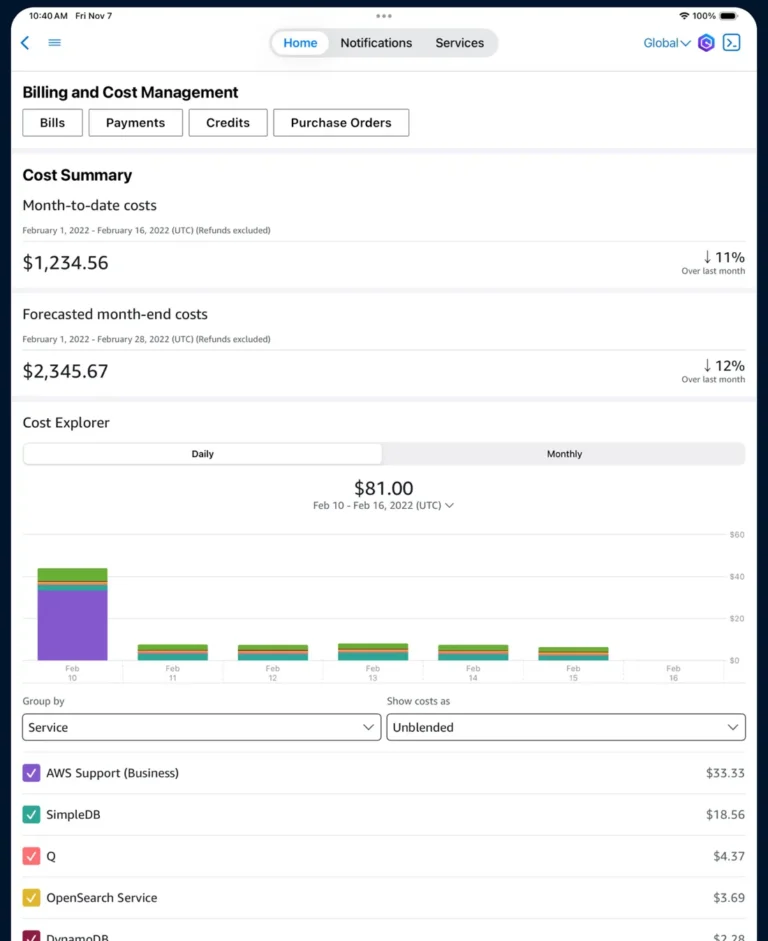Open the Show costs as Unblended dropdown
The width and height of the screenshot is (768, 941).
[x=566, y=727]
